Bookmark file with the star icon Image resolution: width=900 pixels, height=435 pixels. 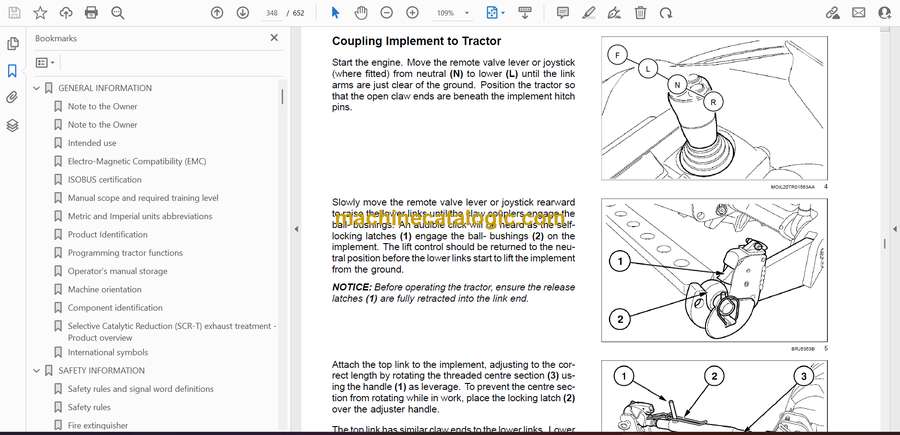pyautogui.click(x=40, y=13)
